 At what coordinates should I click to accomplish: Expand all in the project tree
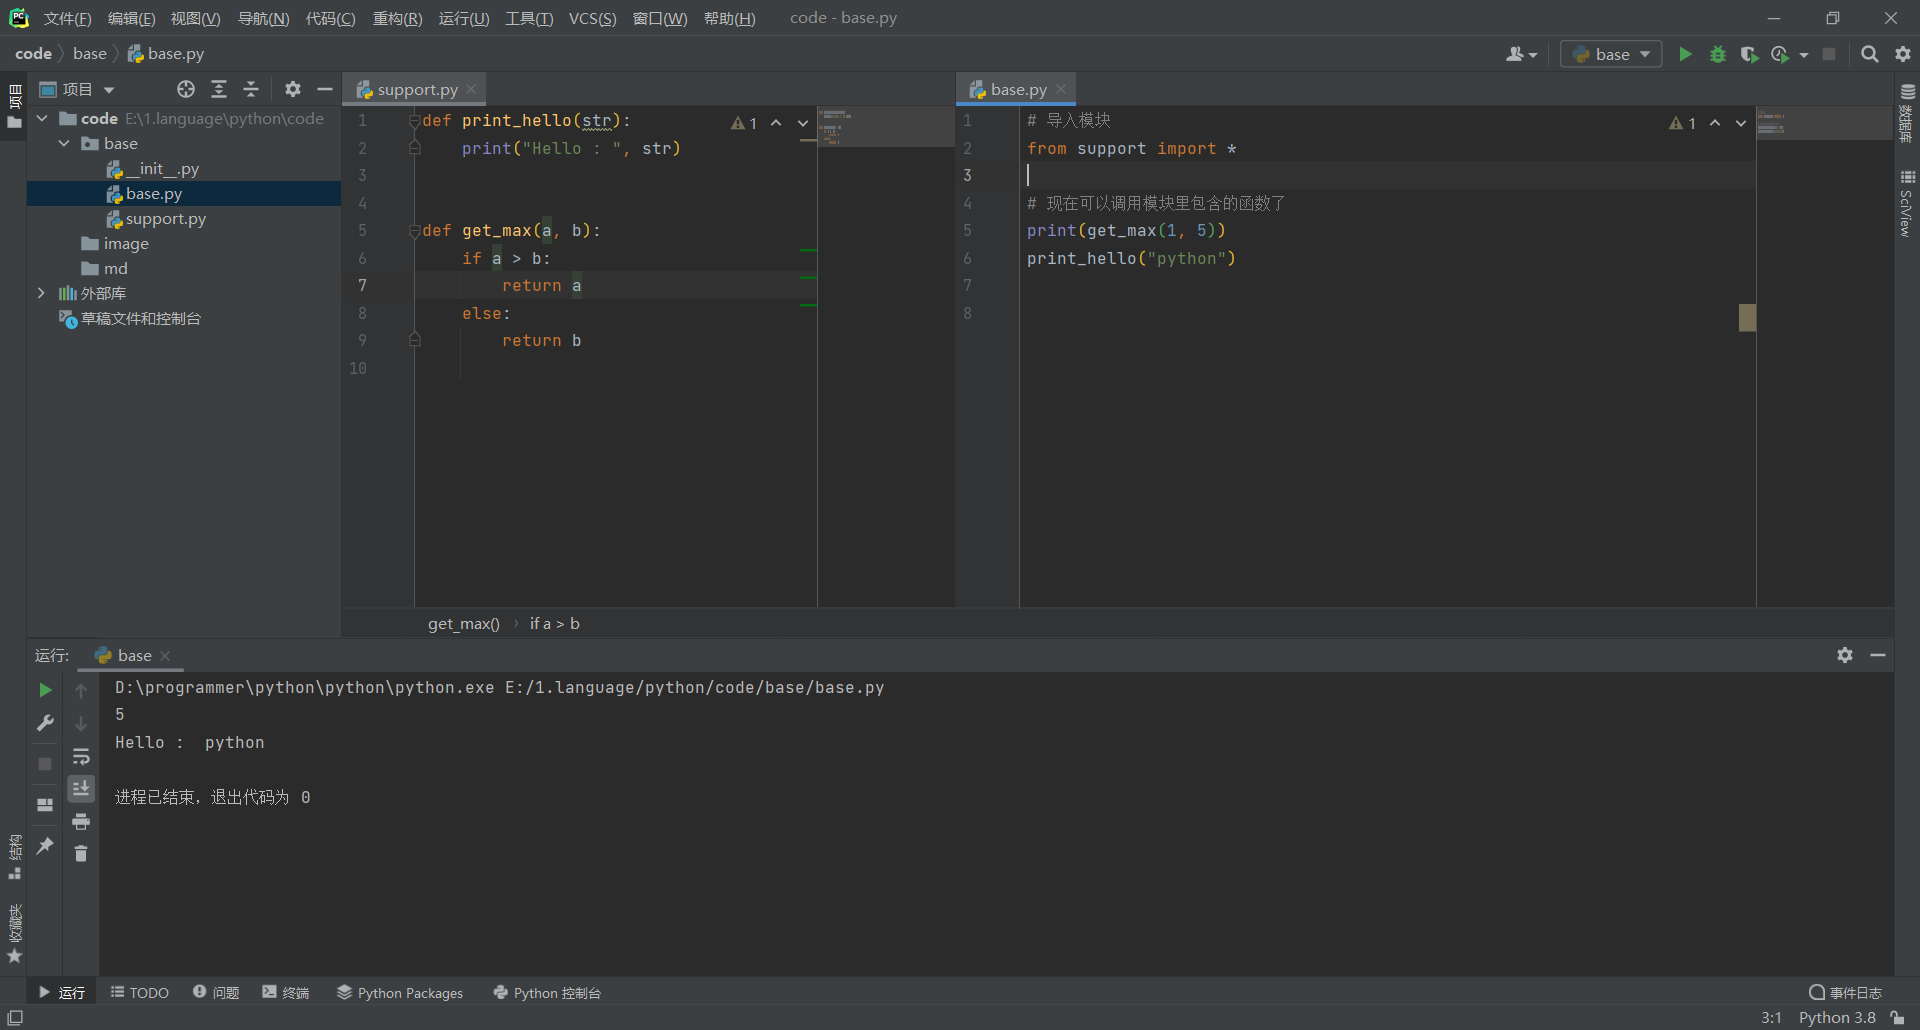tap(219, 89)
